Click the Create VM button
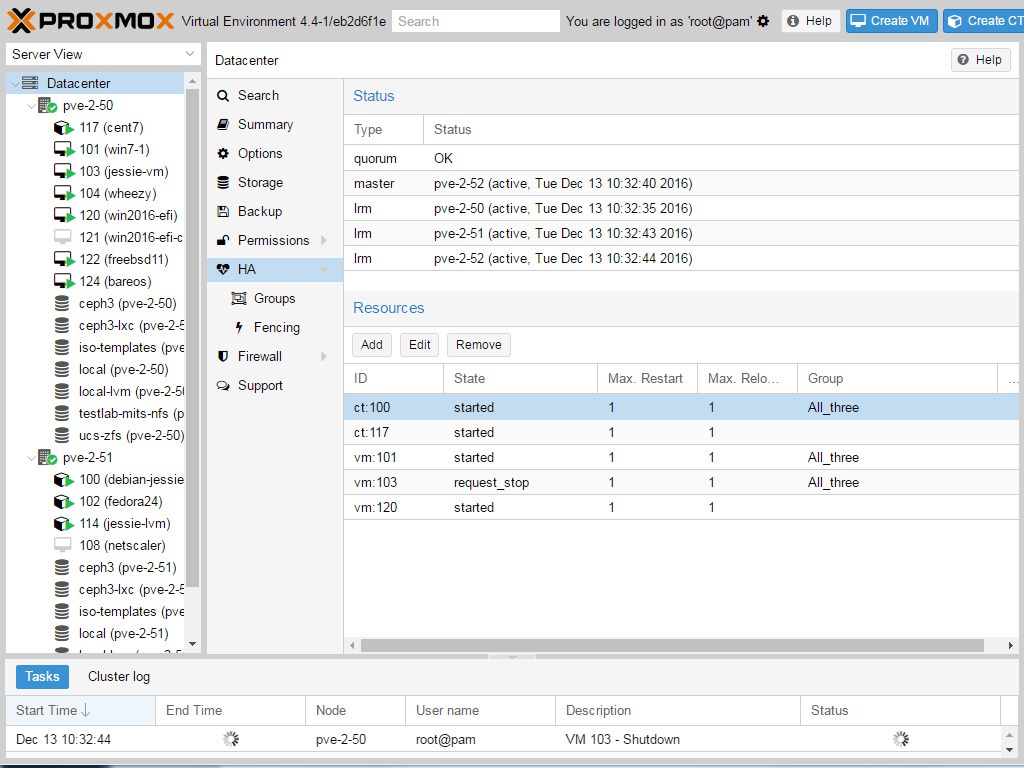 pyautogui.click(x=891, y=21)
